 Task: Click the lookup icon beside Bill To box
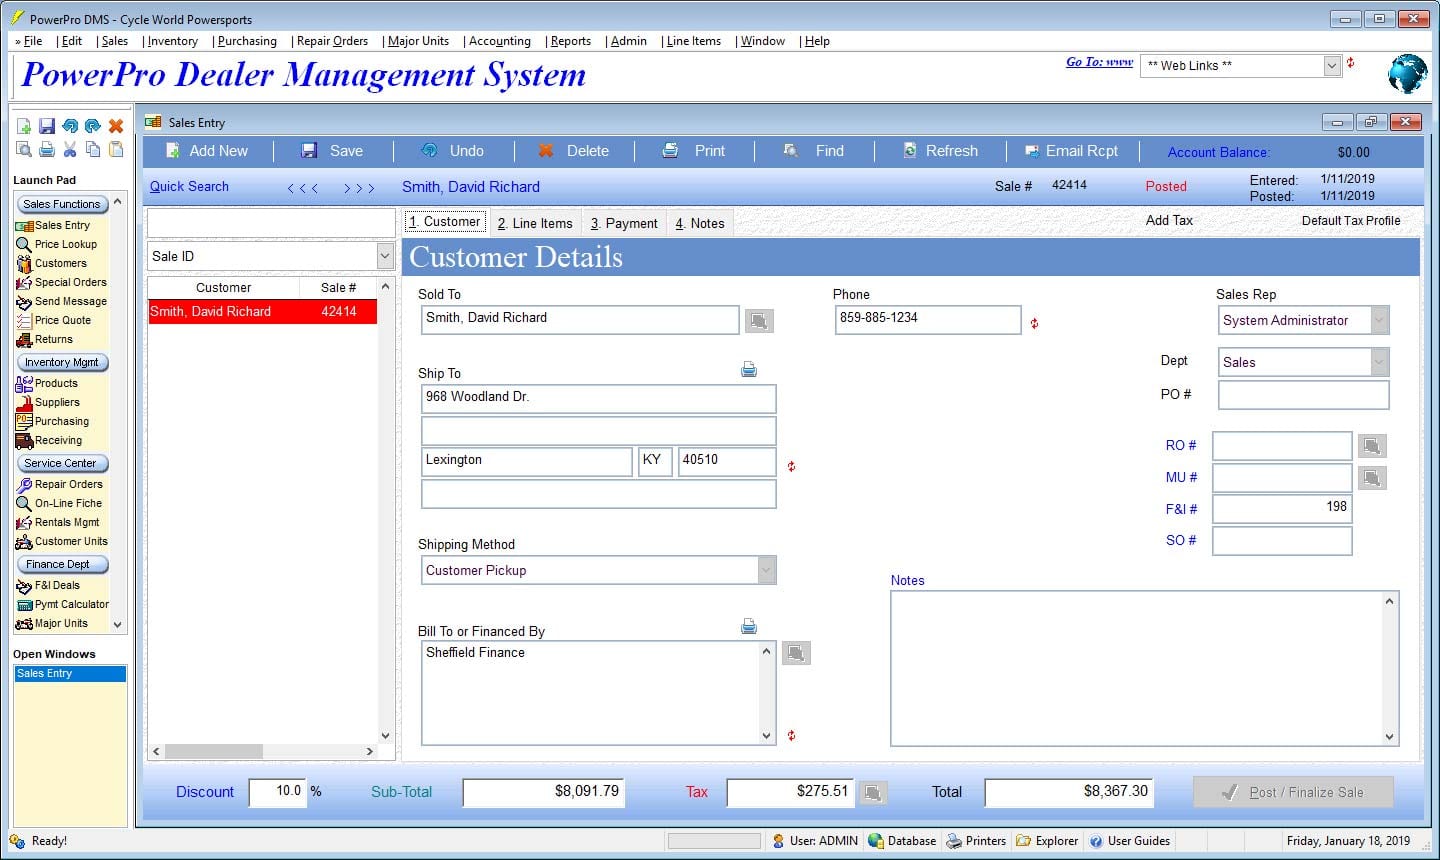coord(796,653)
